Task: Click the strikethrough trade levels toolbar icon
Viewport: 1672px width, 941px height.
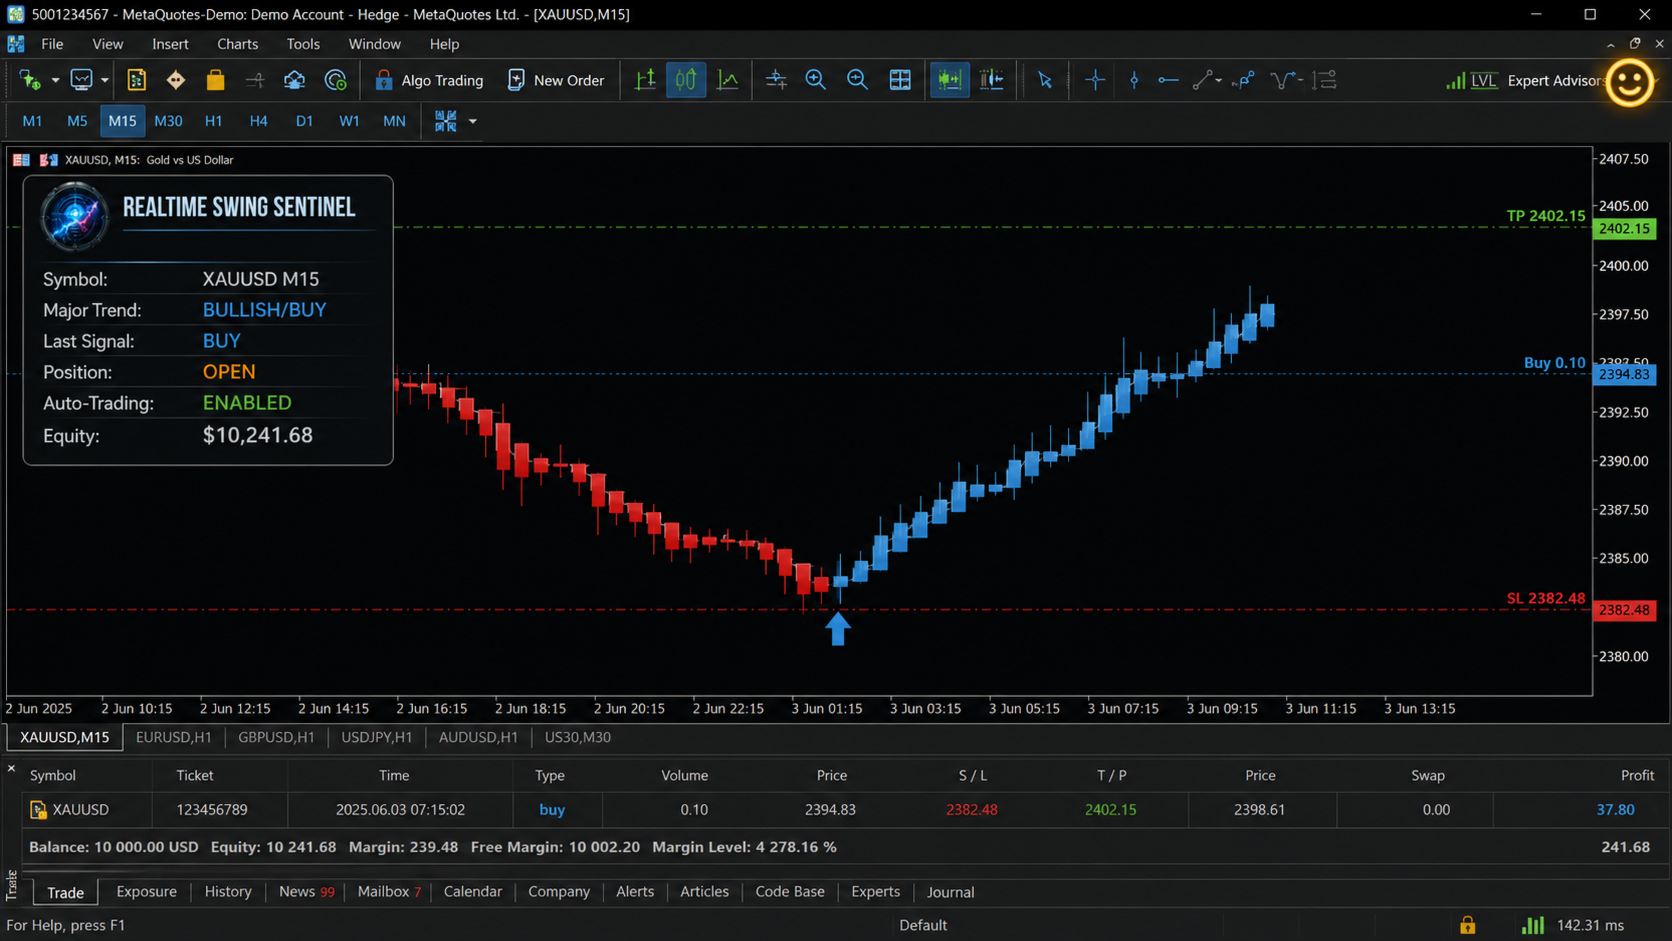Action: tap(255, 80)
